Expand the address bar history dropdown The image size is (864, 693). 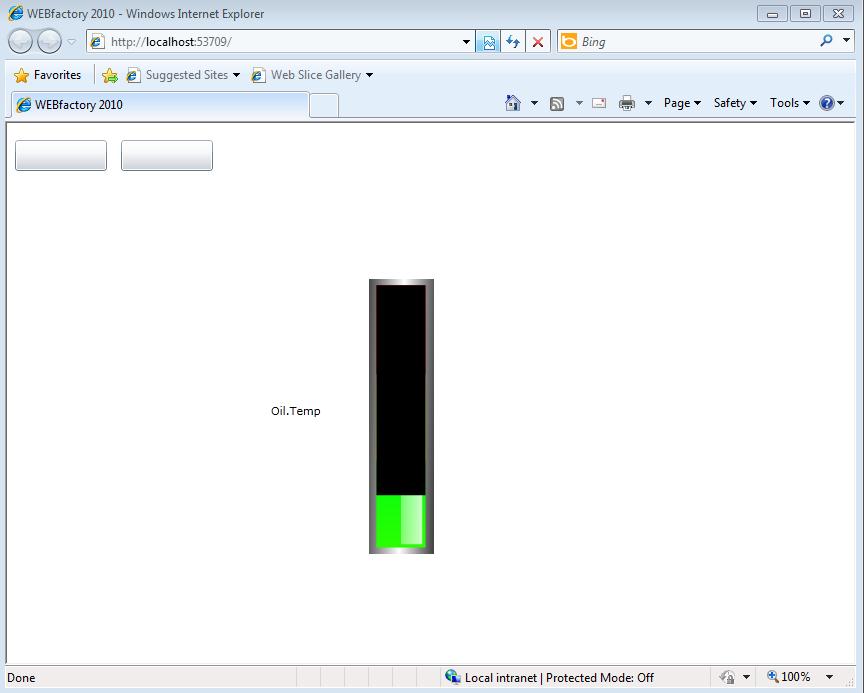pos(466,42)
